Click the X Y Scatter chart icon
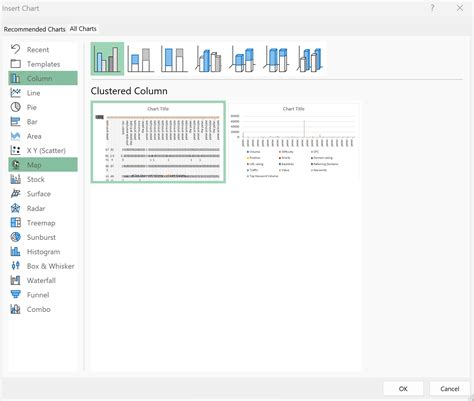 click(x=15, y=150)
